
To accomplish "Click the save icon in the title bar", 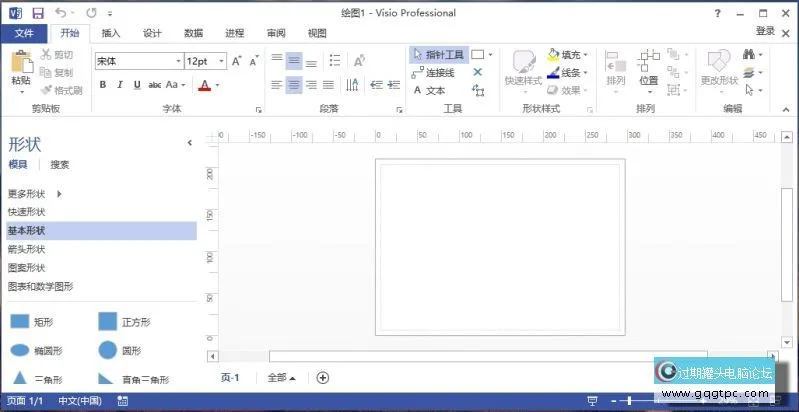I will 37,13.
